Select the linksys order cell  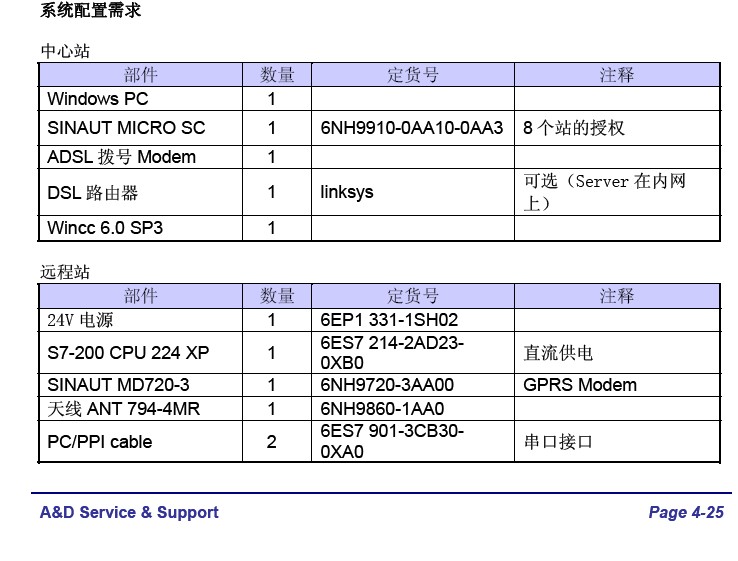click(347, 191)
